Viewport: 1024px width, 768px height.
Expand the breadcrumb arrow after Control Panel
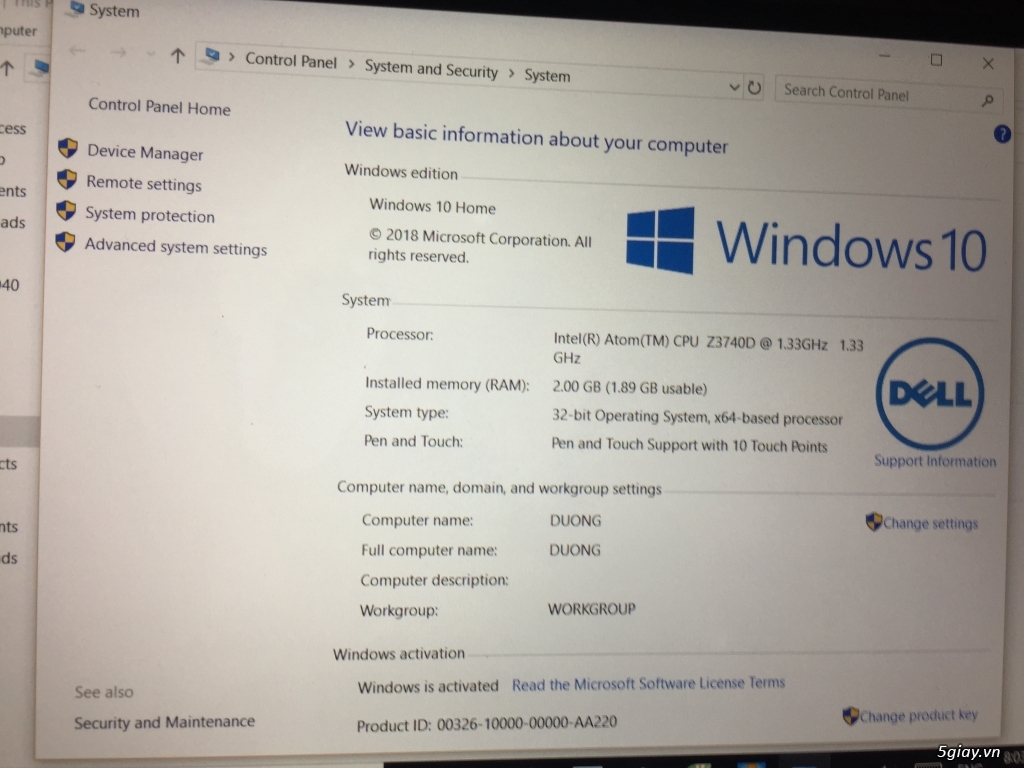pyautogui.click(x=351, y=63)
